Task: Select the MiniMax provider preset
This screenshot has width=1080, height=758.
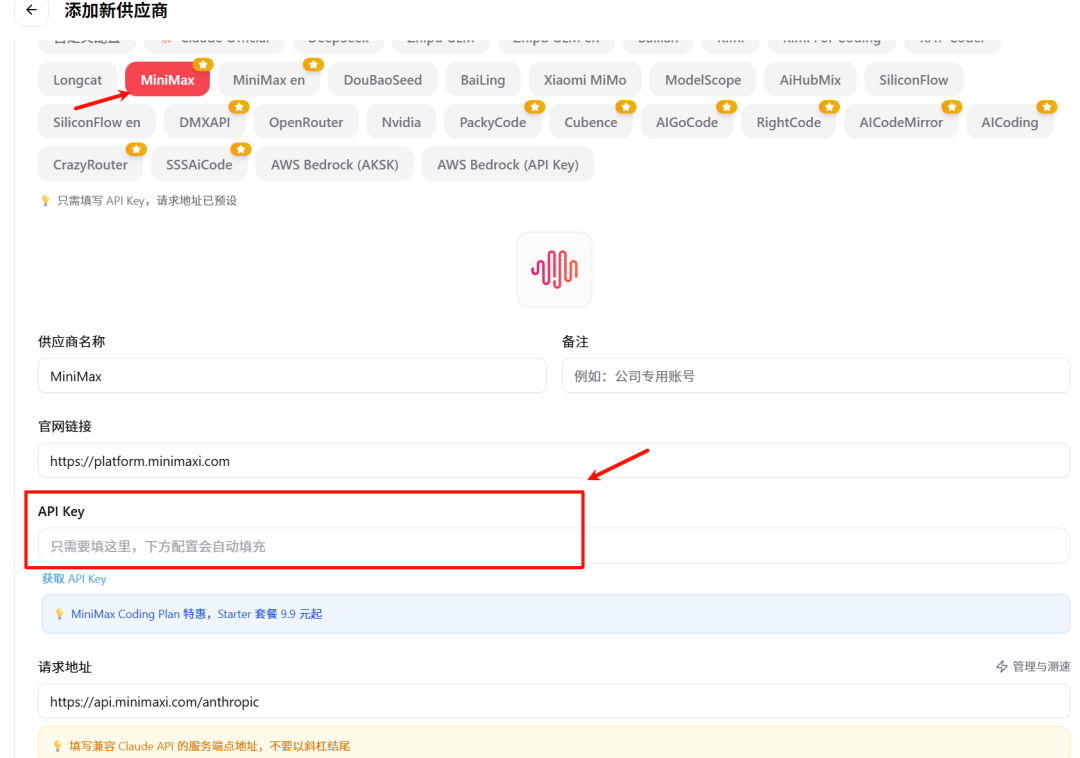Action: coord(167,80)
